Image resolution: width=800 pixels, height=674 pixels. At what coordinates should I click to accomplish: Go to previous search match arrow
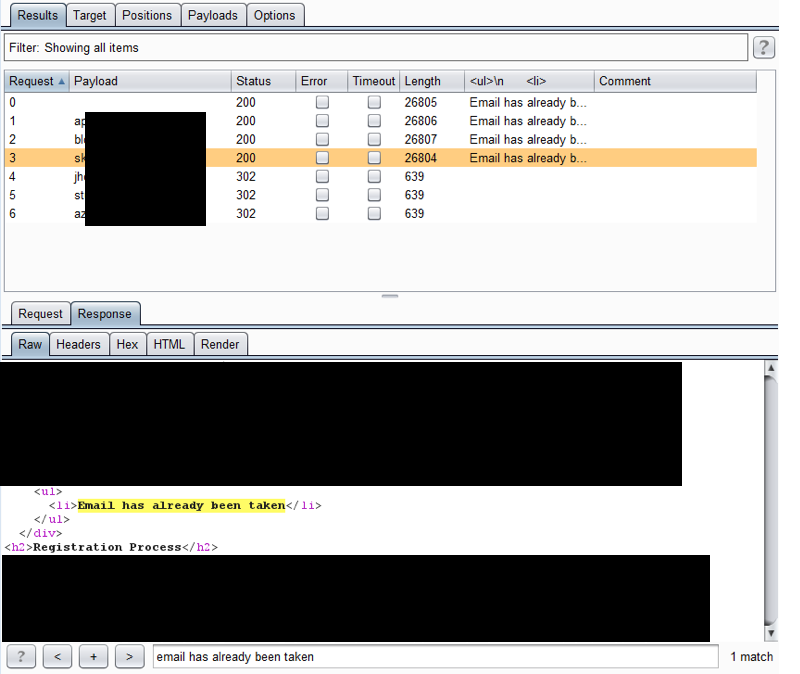pos(57,657)
